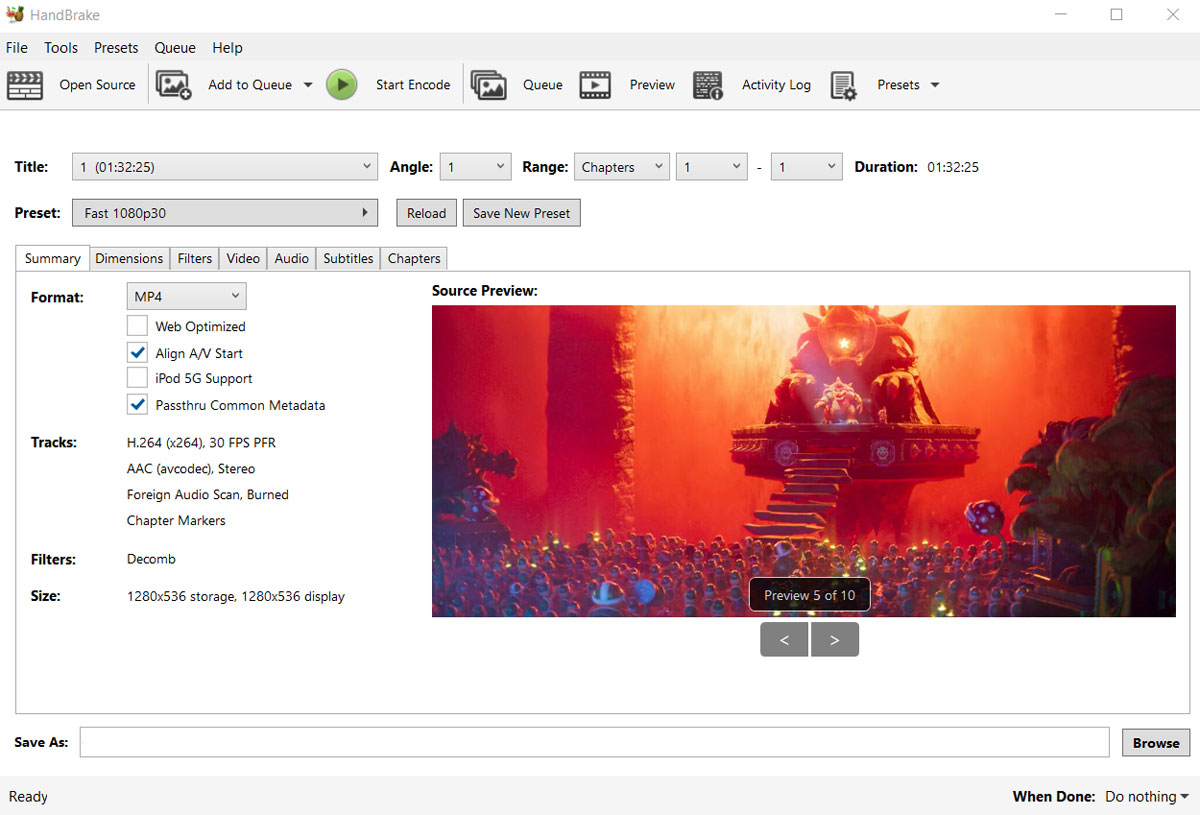Click the Browse button

coord(1156,743)
